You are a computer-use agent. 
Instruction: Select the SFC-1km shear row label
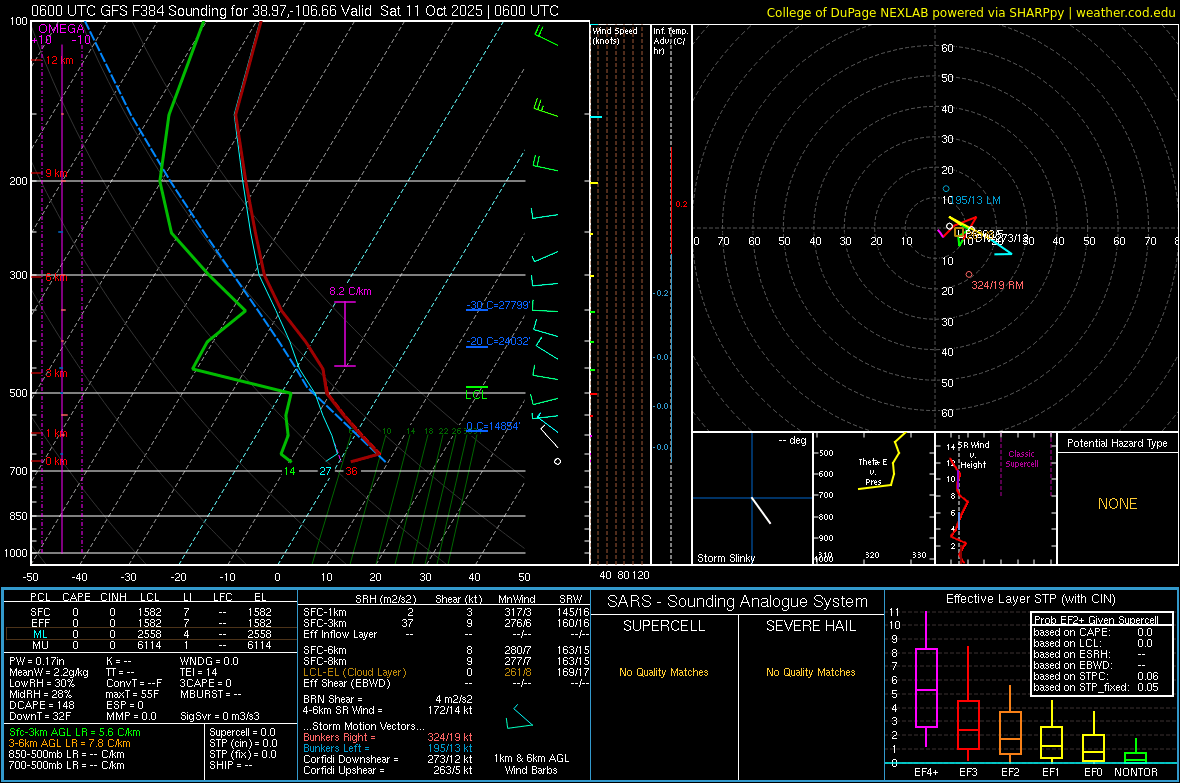[325, 612]
